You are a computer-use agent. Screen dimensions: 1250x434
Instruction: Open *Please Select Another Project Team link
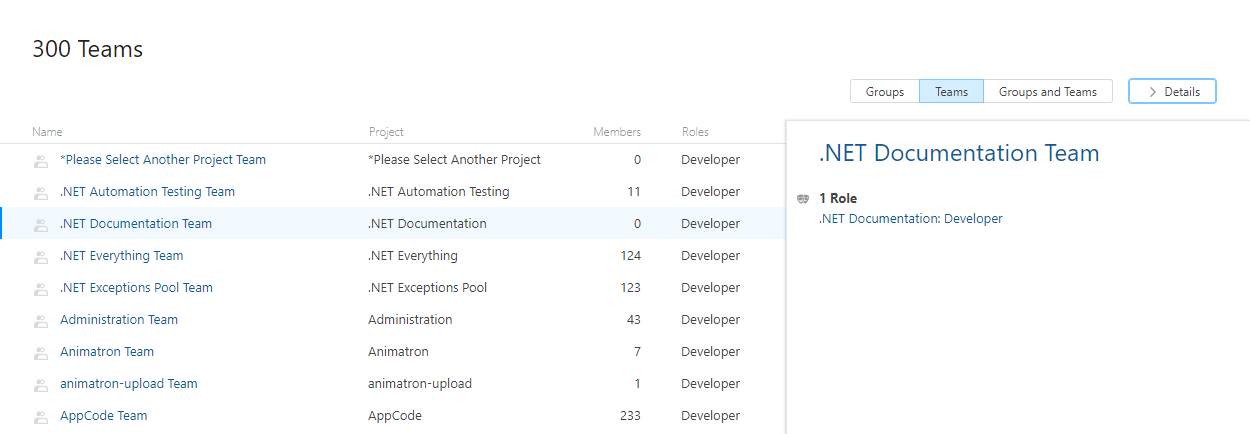(x=163, y=160)
